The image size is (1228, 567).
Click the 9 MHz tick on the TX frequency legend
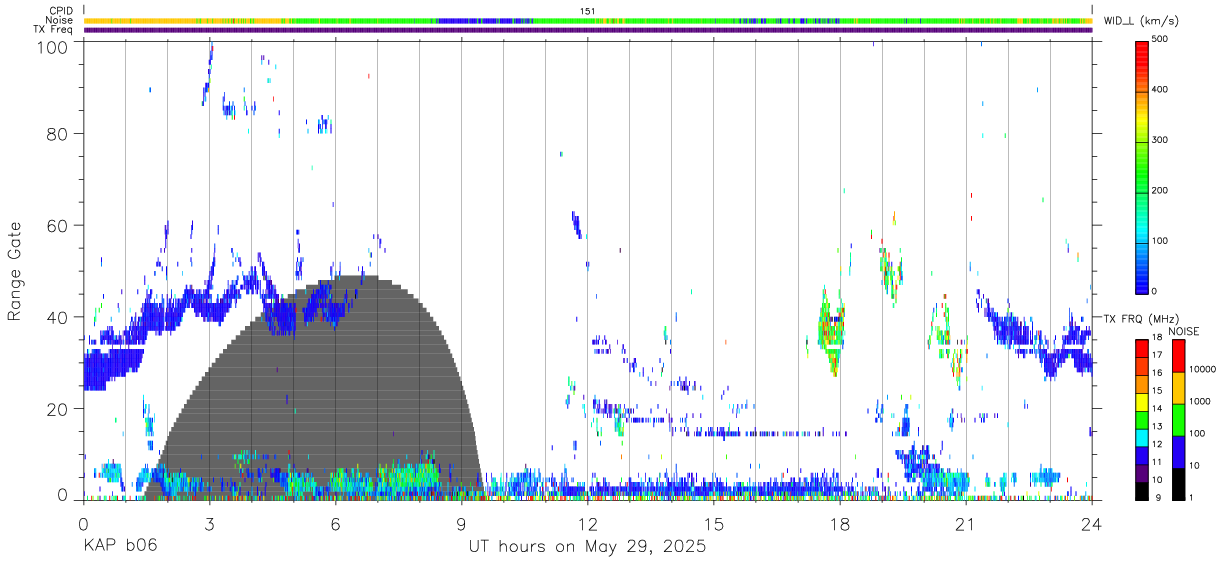(x=1158, y=497)
